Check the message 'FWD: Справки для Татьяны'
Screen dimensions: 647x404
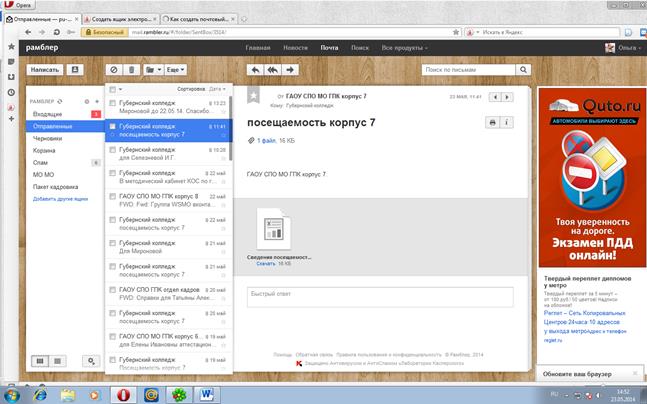[112, 290]
